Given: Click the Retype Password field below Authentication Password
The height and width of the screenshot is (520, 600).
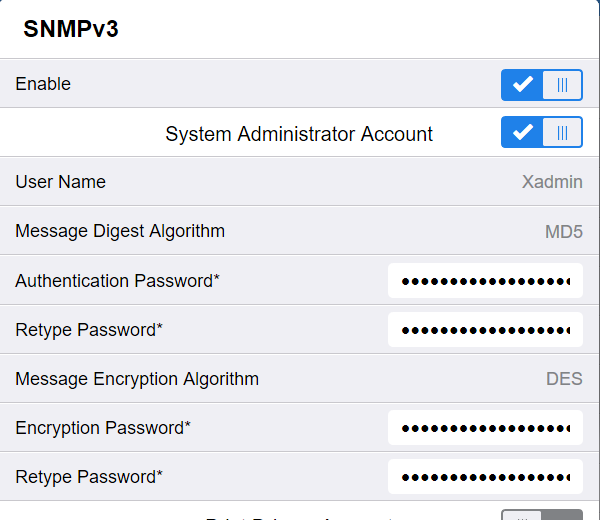Looking at the screenshot, I should pos(485,330).
